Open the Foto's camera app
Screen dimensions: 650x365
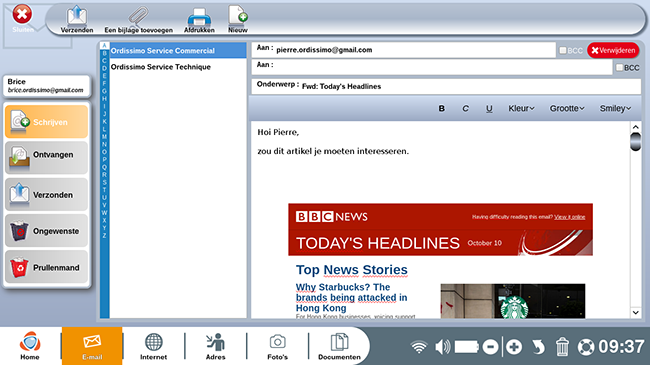click(x=277, y=346)
